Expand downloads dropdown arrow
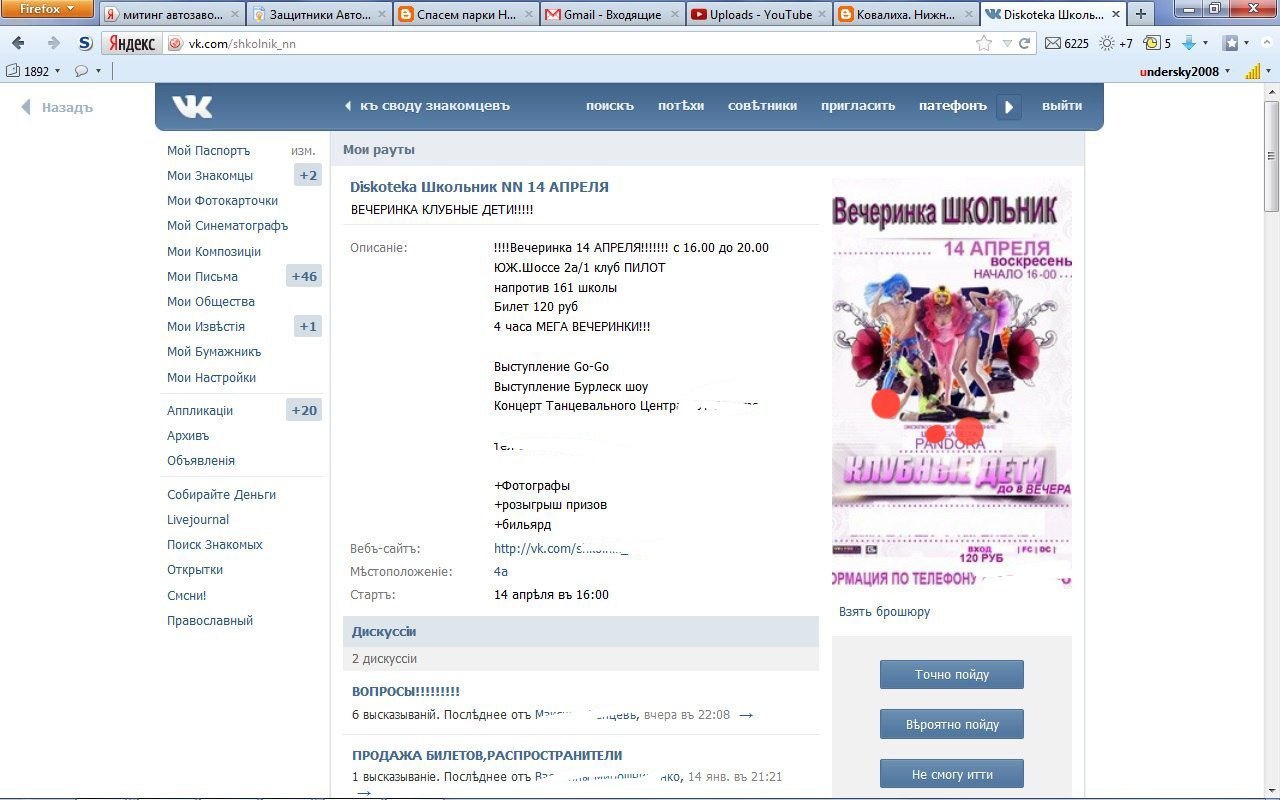Viewport: 1280px width, 800px height. 1205,44
